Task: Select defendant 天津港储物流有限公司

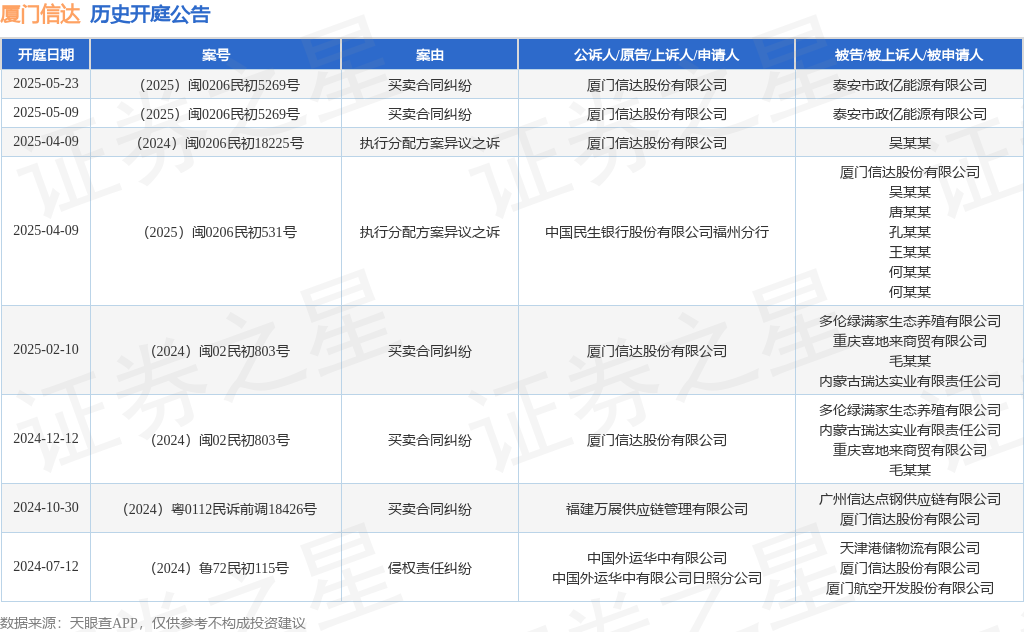Action: pyautogui.click(x=909, y=548)
